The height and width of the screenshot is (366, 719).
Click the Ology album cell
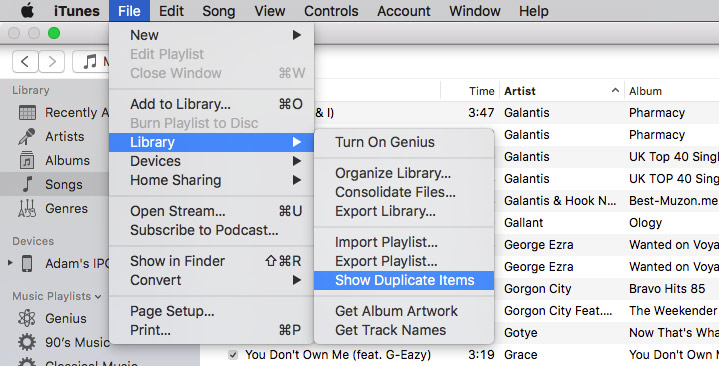pyautogui.click(x=645, y=222)
